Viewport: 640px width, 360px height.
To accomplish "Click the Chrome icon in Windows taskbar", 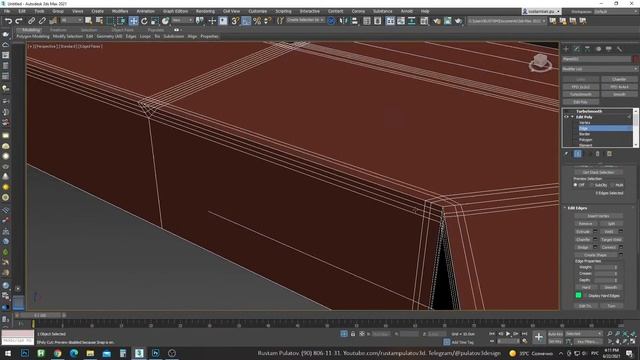I will 58,353.
